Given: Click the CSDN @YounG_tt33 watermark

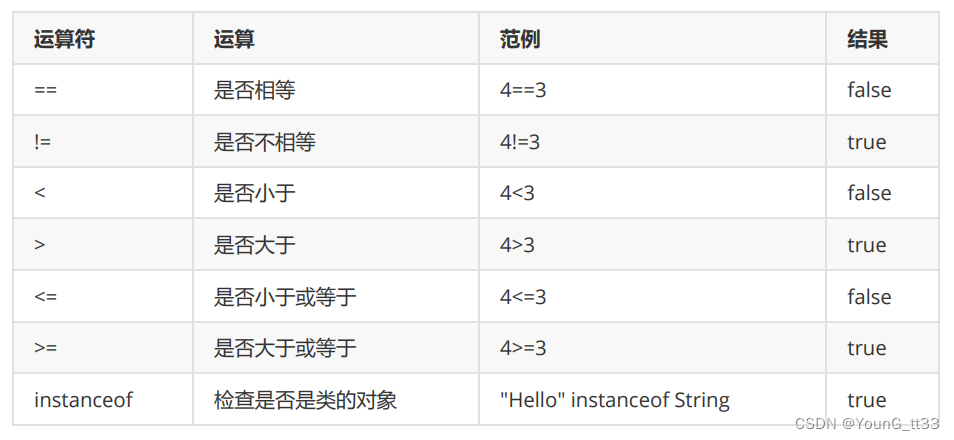Looking at the screenshot, I should tap(871, 423).
